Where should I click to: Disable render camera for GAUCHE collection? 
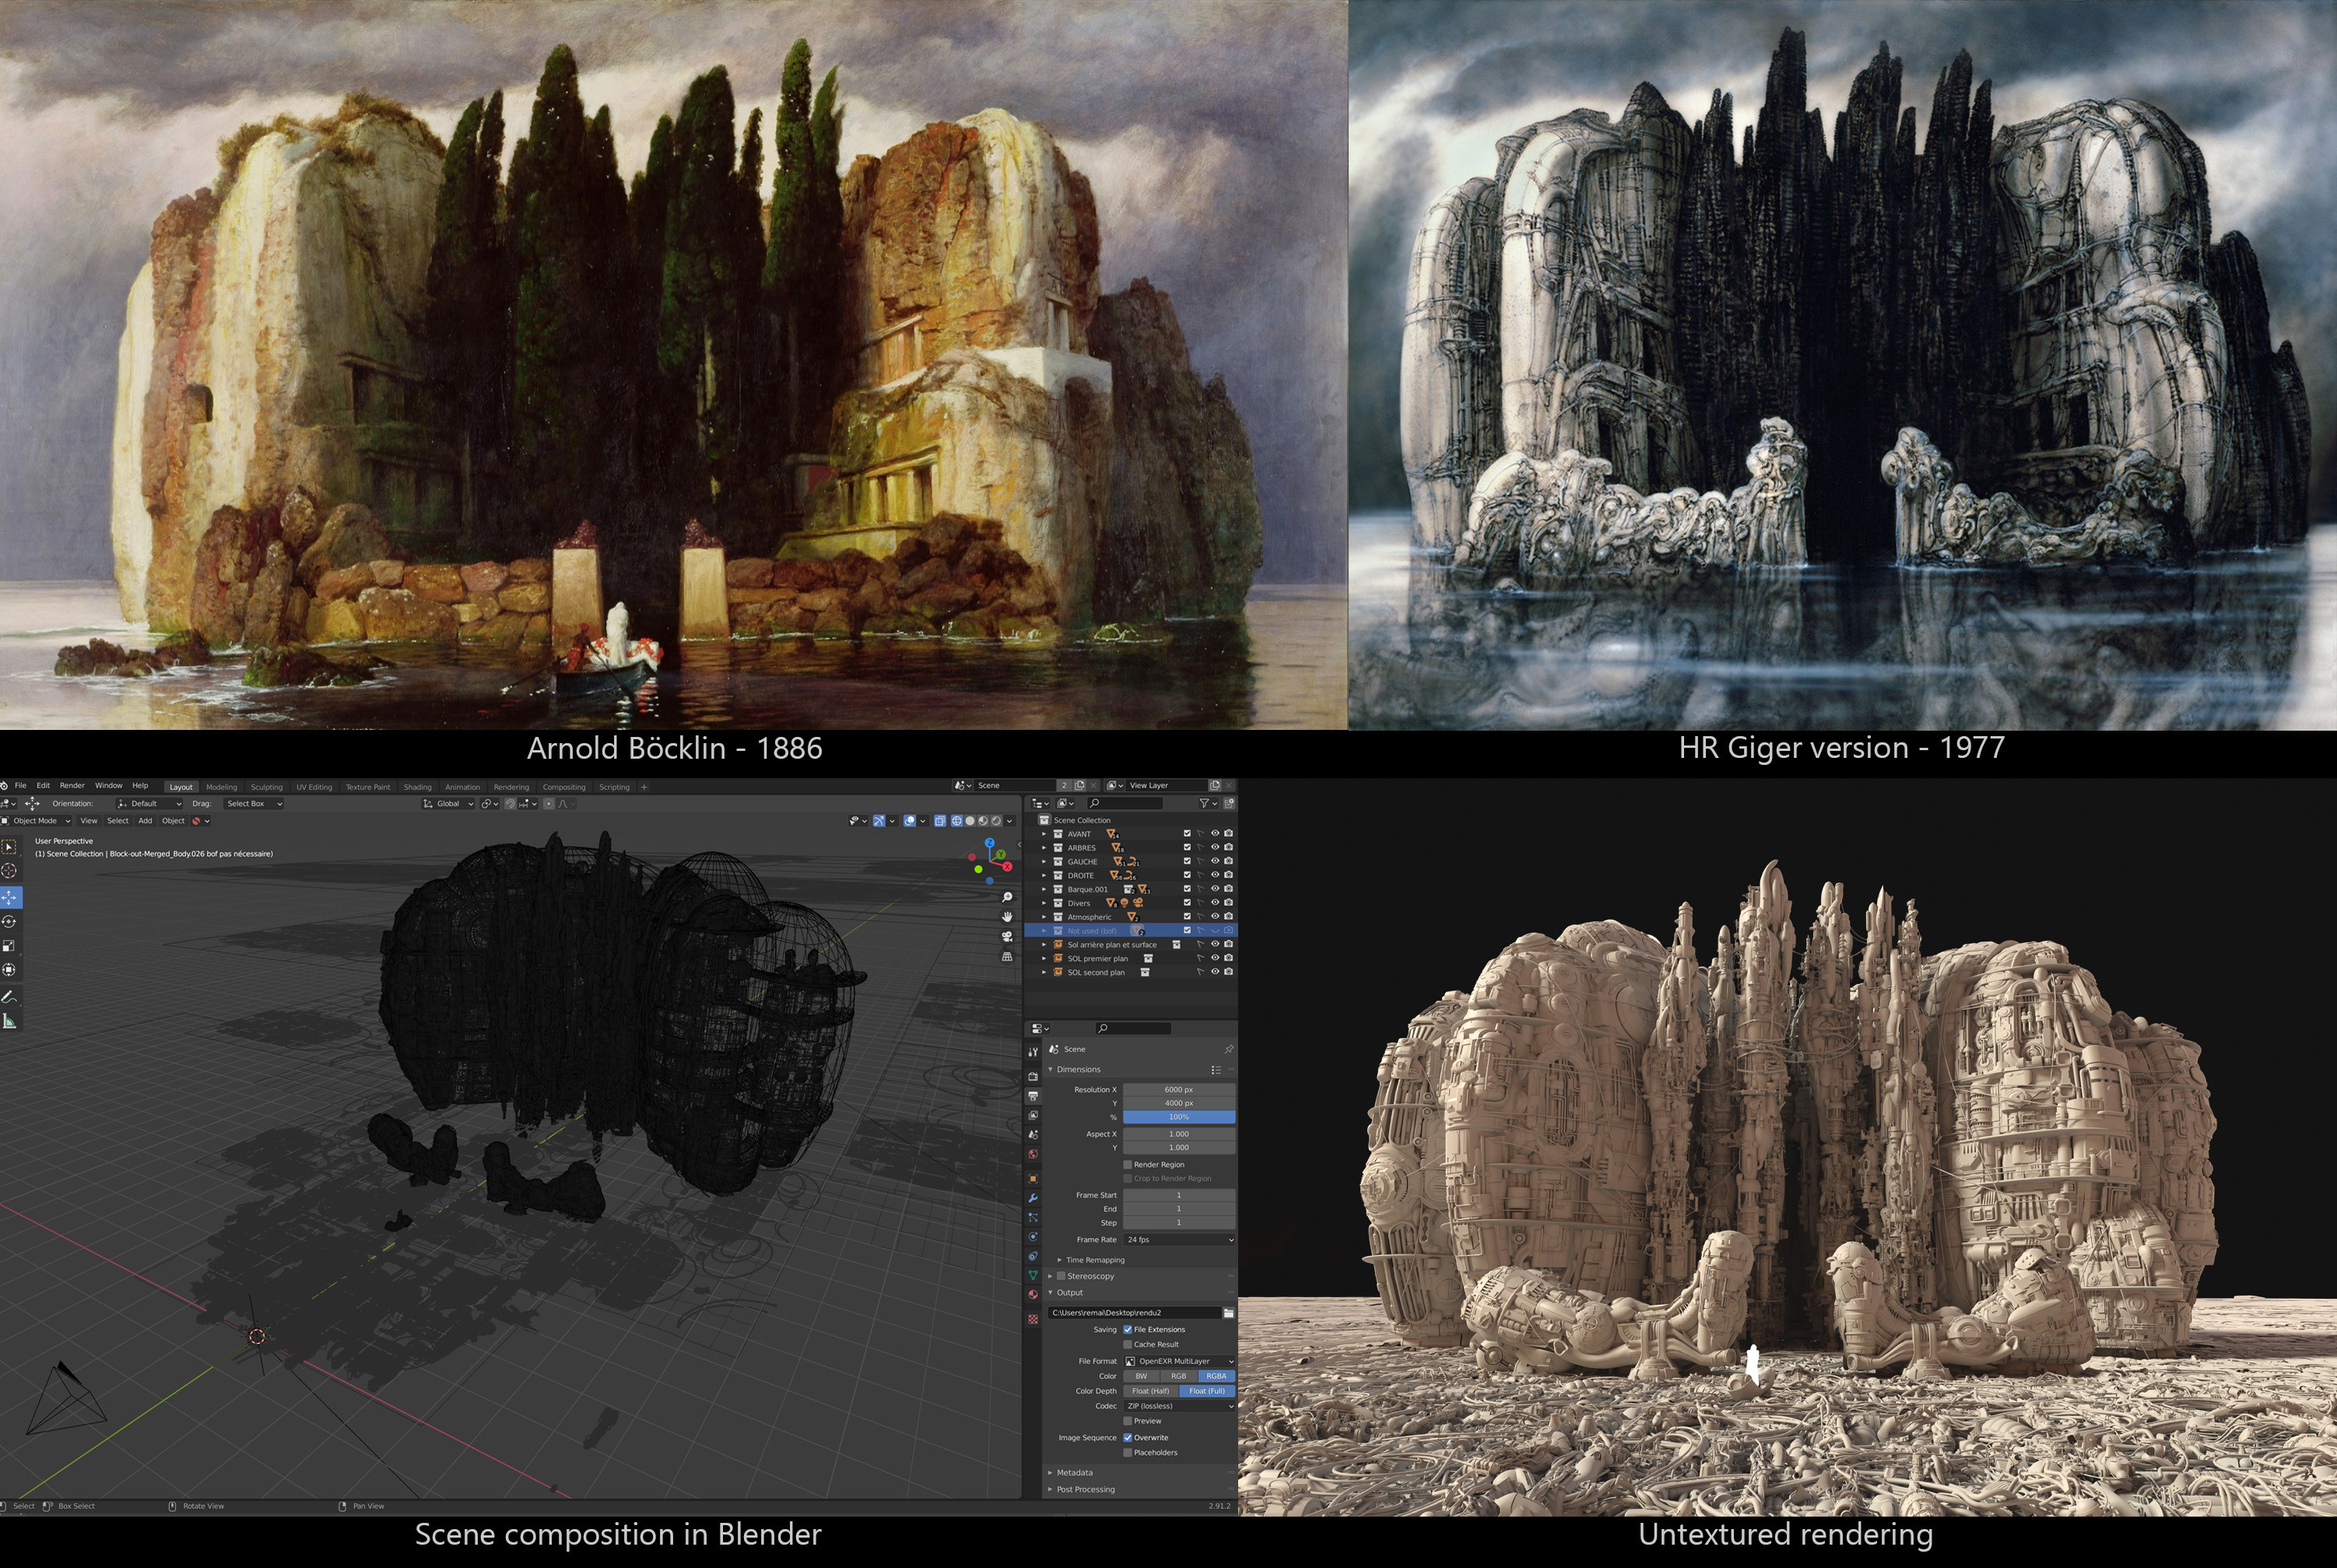tap(1229, 861)
